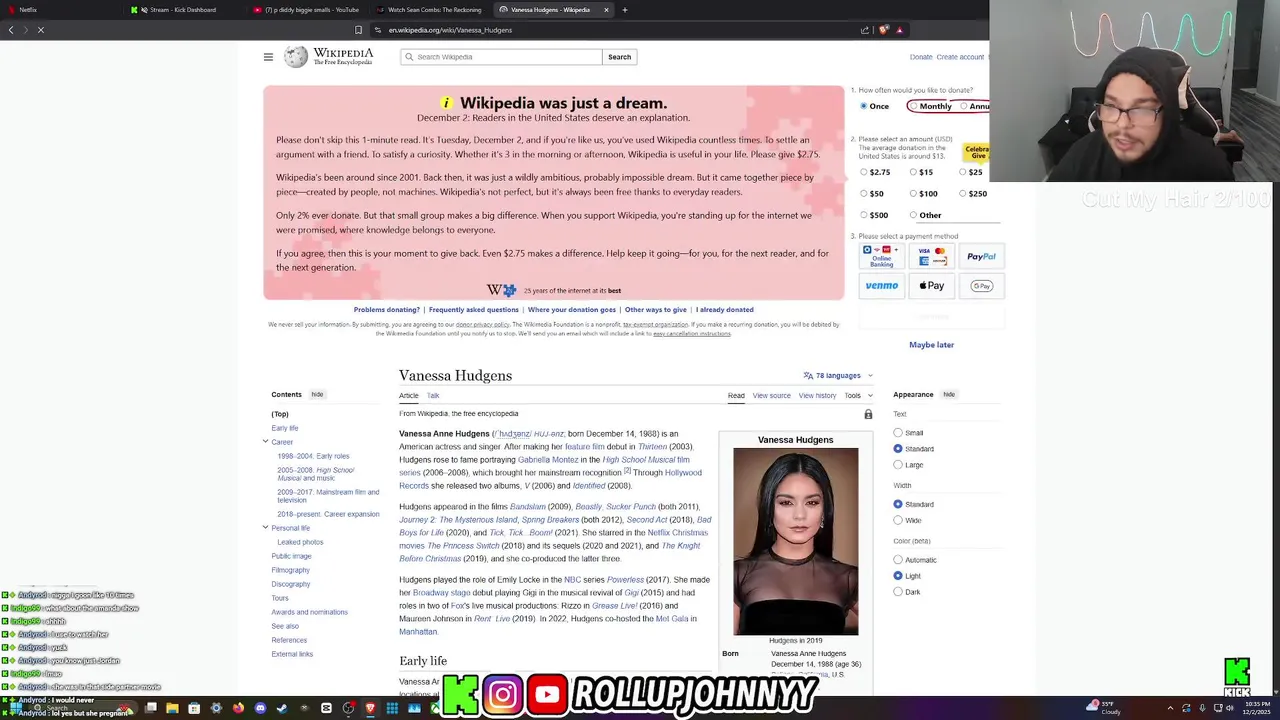
Task: Stop page loading with X button
Action: pos(40,30)
